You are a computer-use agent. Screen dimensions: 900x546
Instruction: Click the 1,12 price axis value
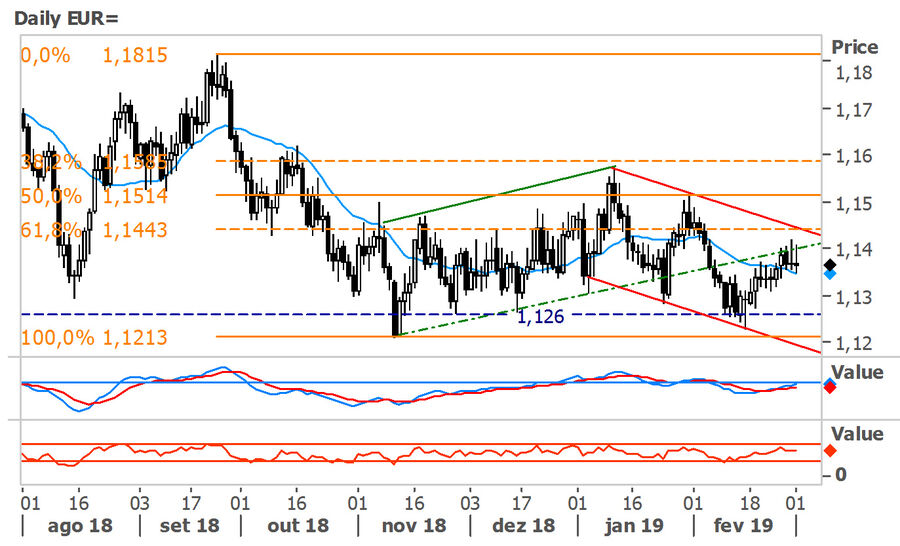[x=854, y=343]
